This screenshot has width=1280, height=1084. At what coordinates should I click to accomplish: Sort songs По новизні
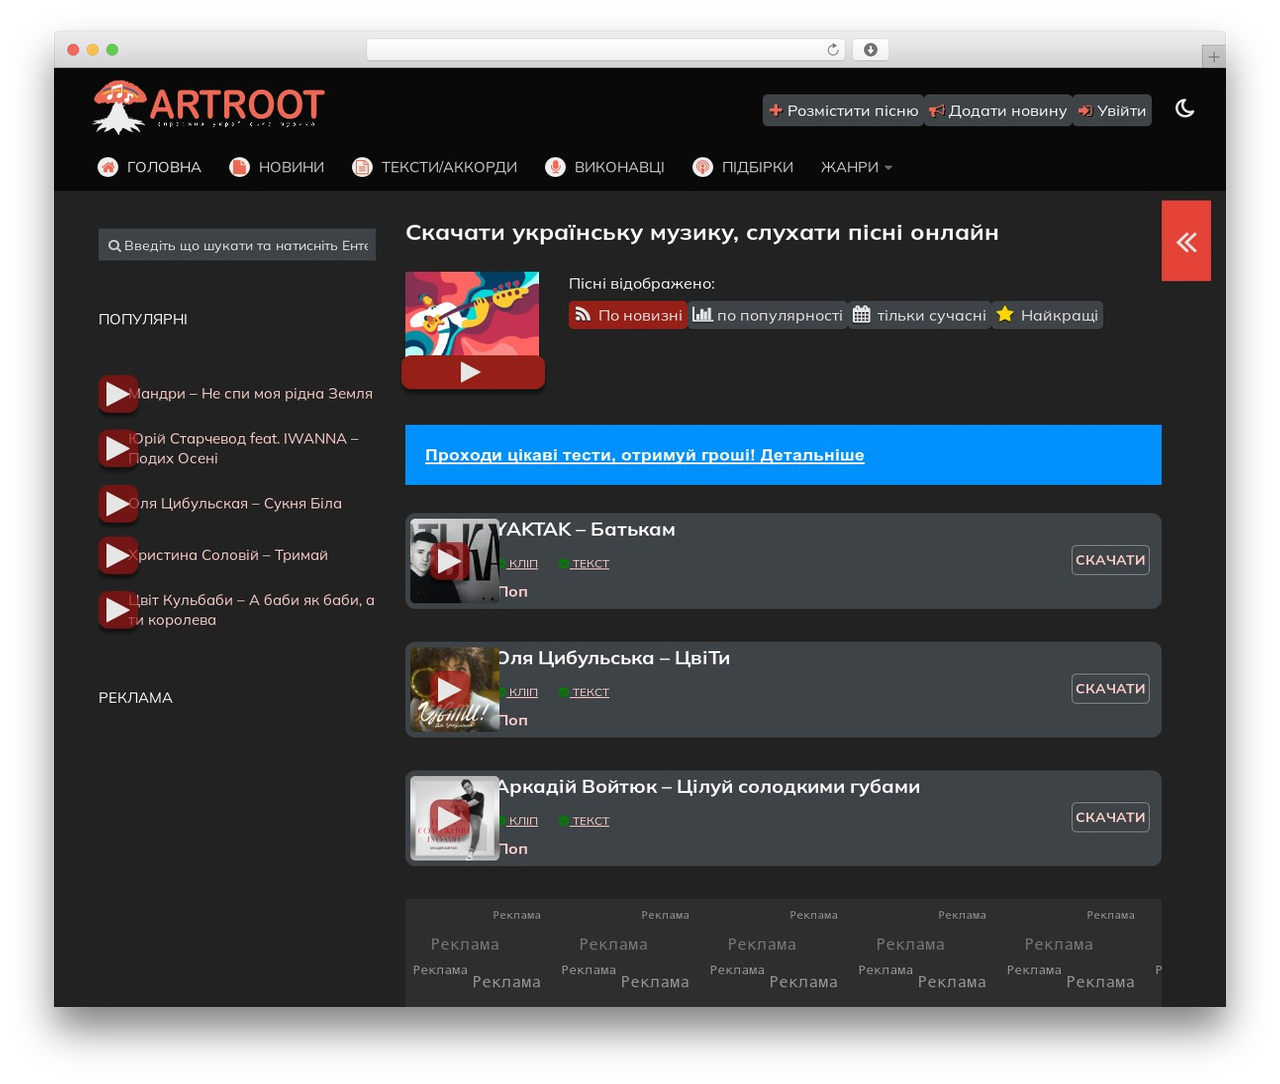click(628, 315)
